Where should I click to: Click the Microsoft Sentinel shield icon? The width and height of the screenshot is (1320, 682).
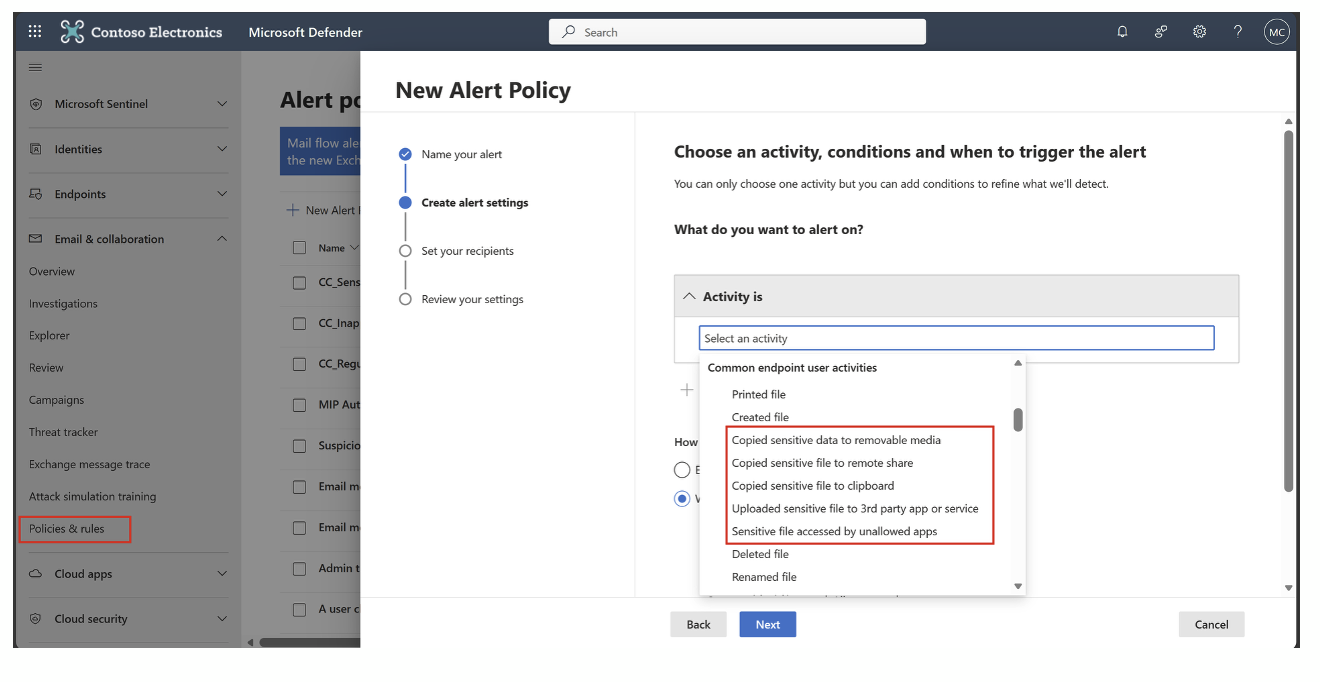tap(36, 104)
